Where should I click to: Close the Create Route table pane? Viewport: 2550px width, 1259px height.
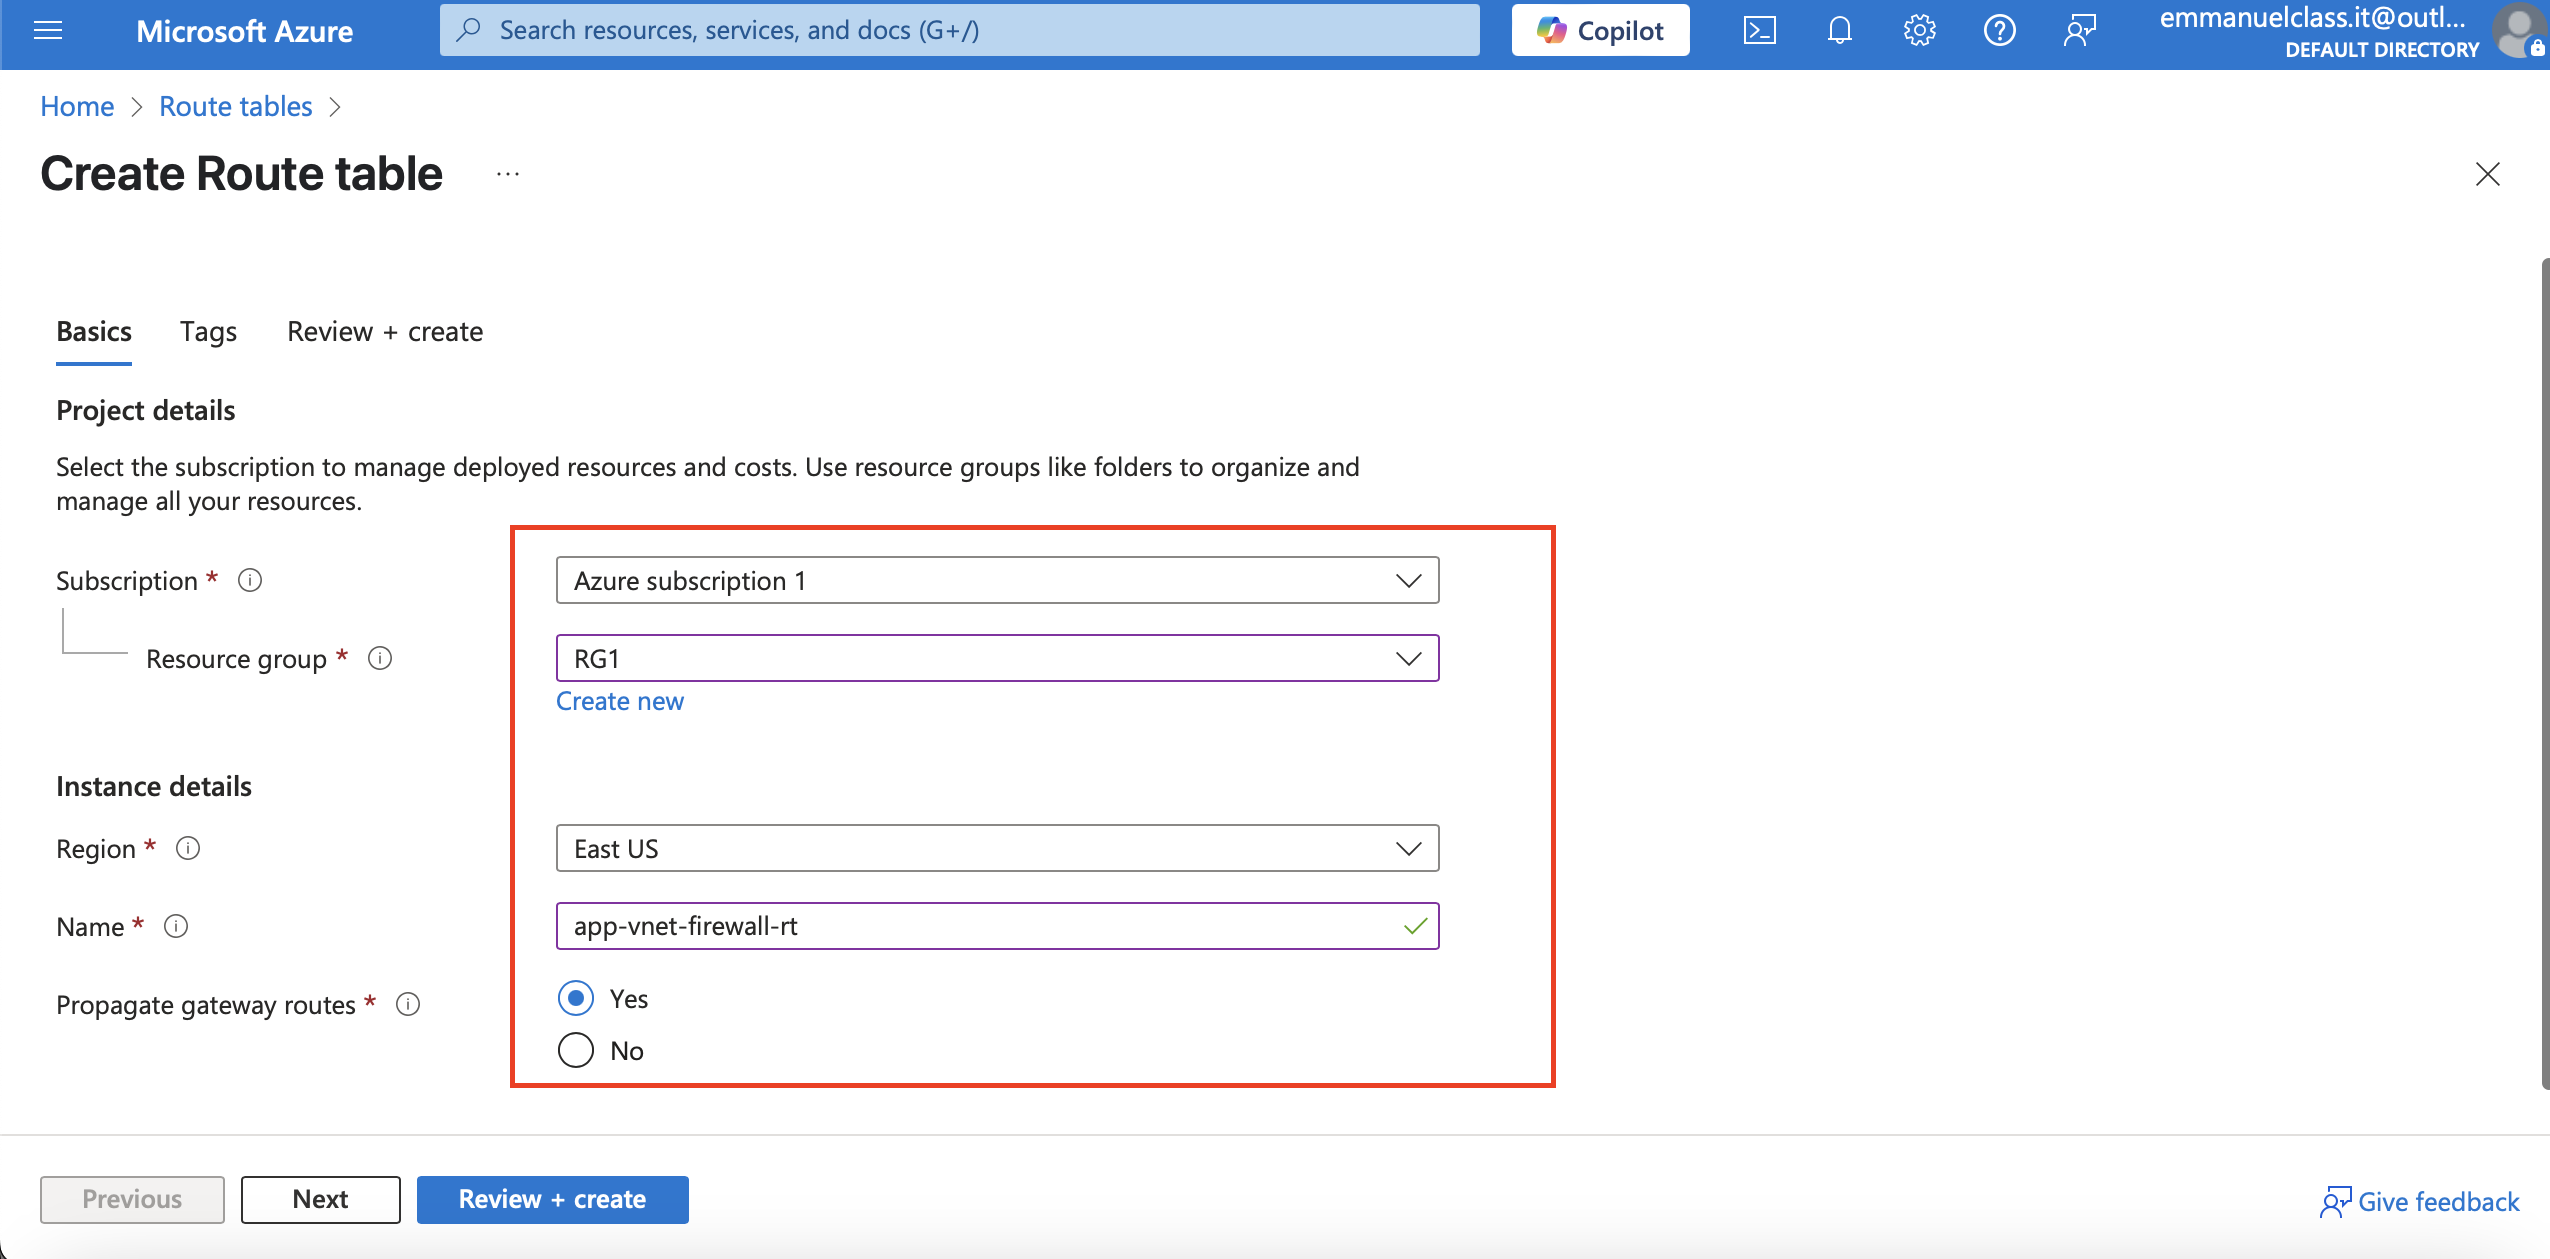[x=2488, y=174]
